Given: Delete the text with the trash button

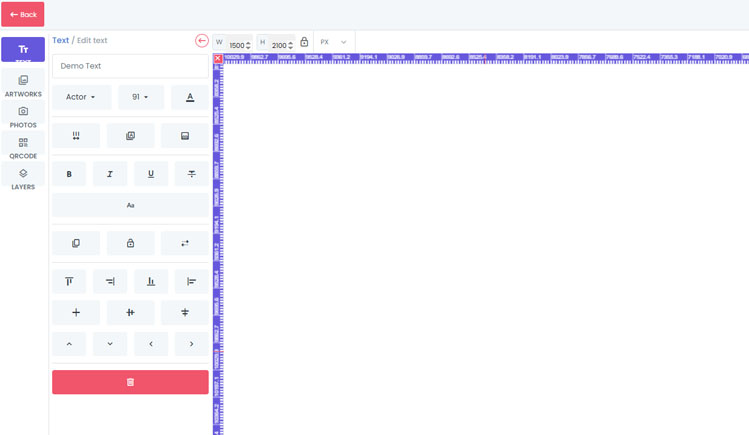Looking at the screenshot, I should [130, 382].
